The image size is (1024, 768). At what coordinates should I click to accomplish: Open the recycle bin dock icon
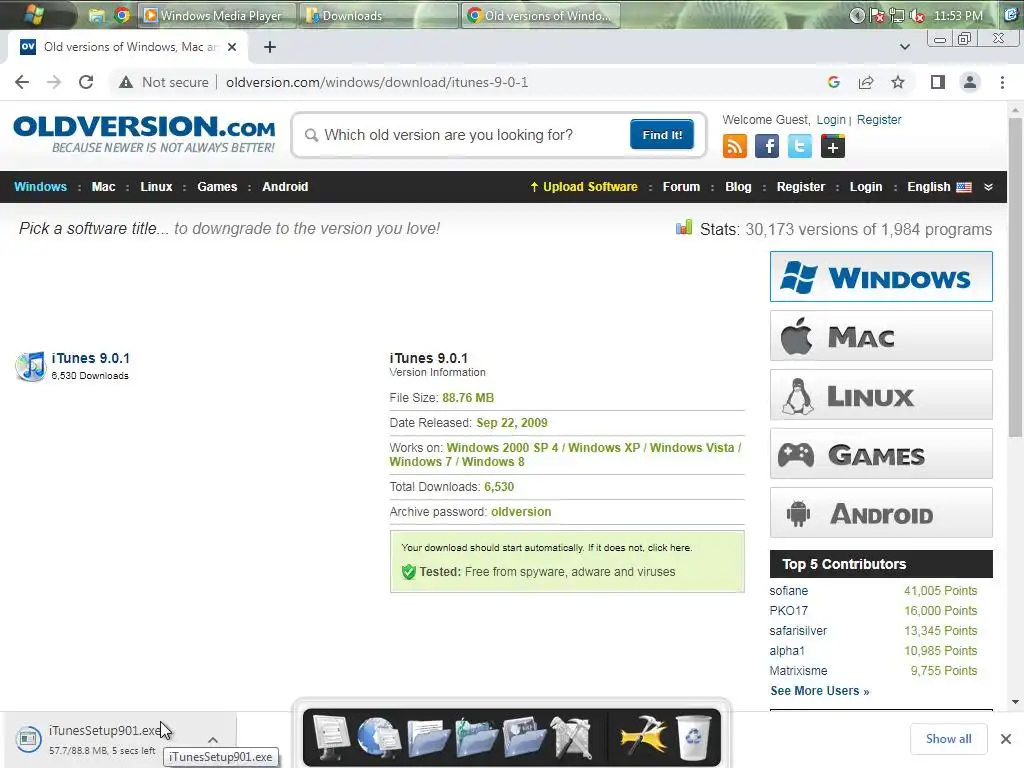tap(694, 737)
